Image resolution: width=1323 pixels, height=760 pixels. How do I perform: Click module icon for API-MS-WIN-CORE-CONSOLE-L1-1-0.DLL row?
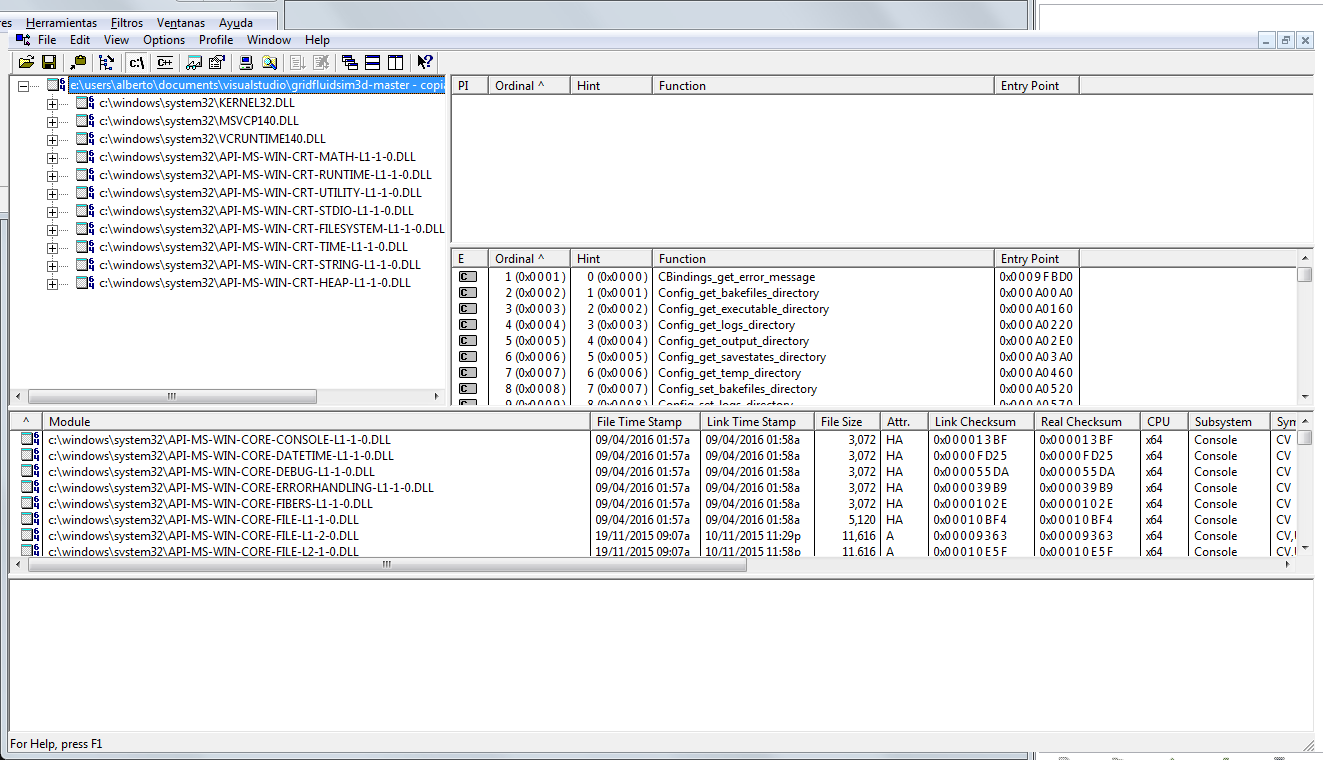pos(31,440)
